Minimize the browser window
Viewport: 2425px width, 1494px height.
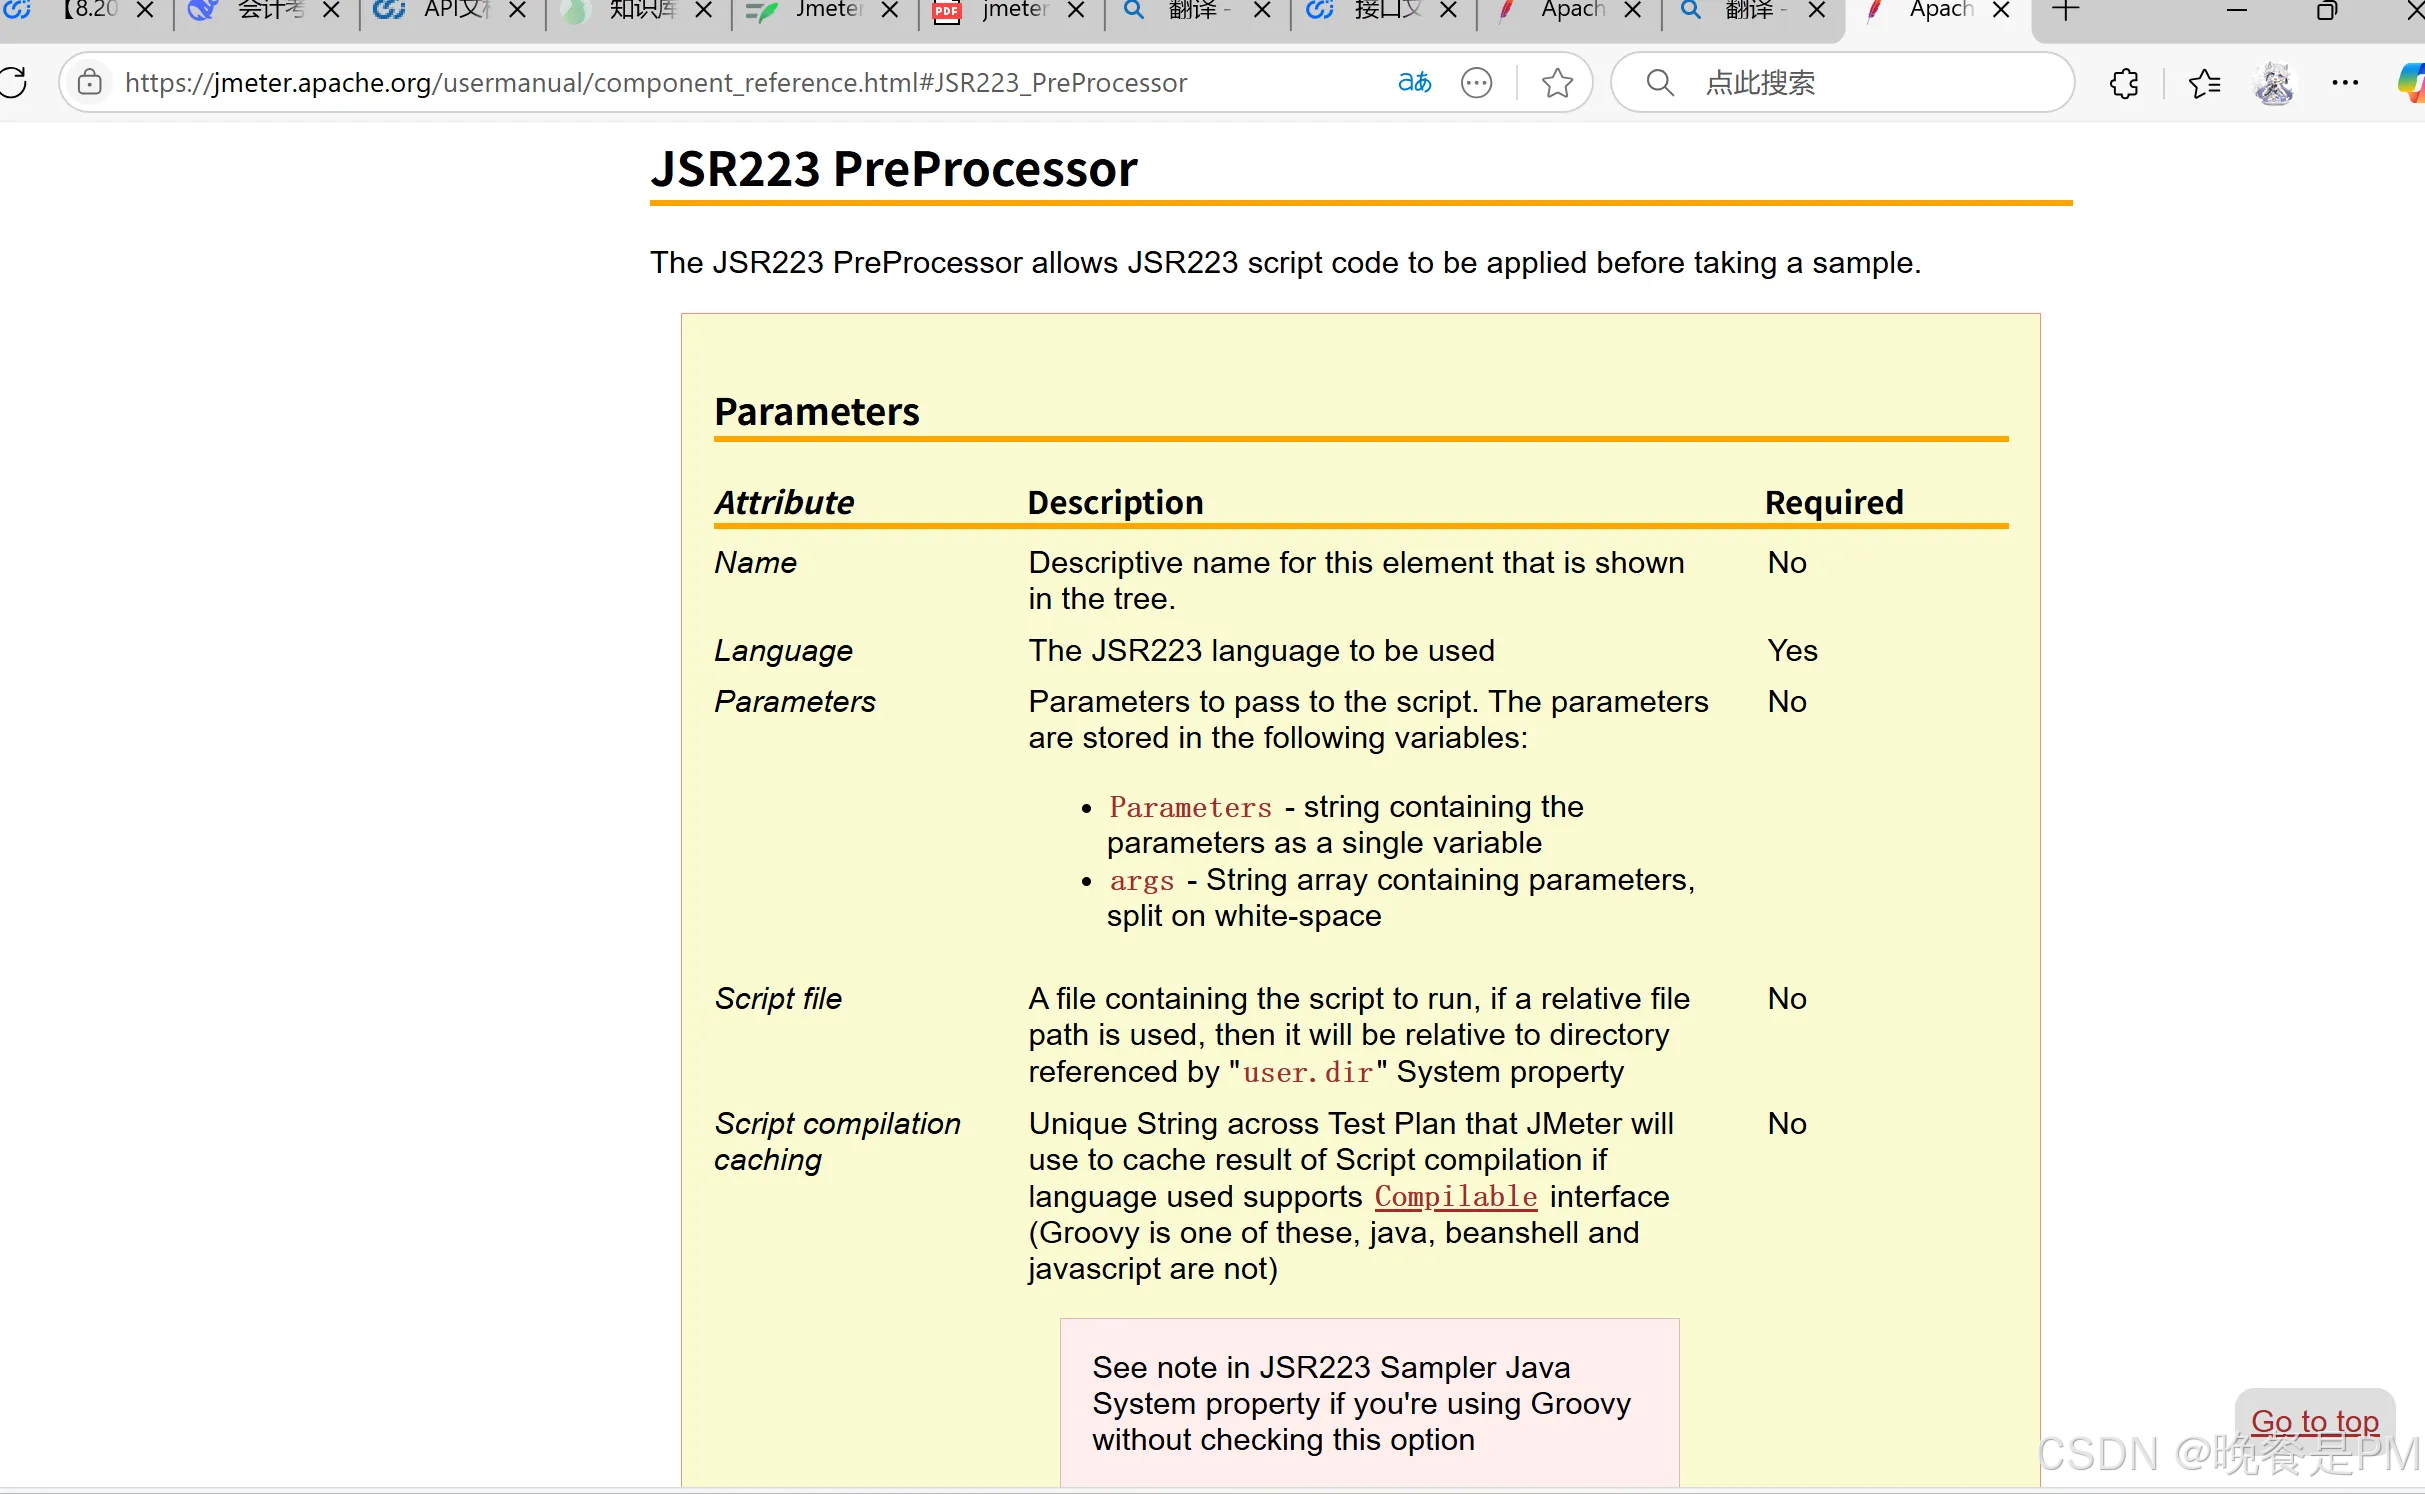2237,11
